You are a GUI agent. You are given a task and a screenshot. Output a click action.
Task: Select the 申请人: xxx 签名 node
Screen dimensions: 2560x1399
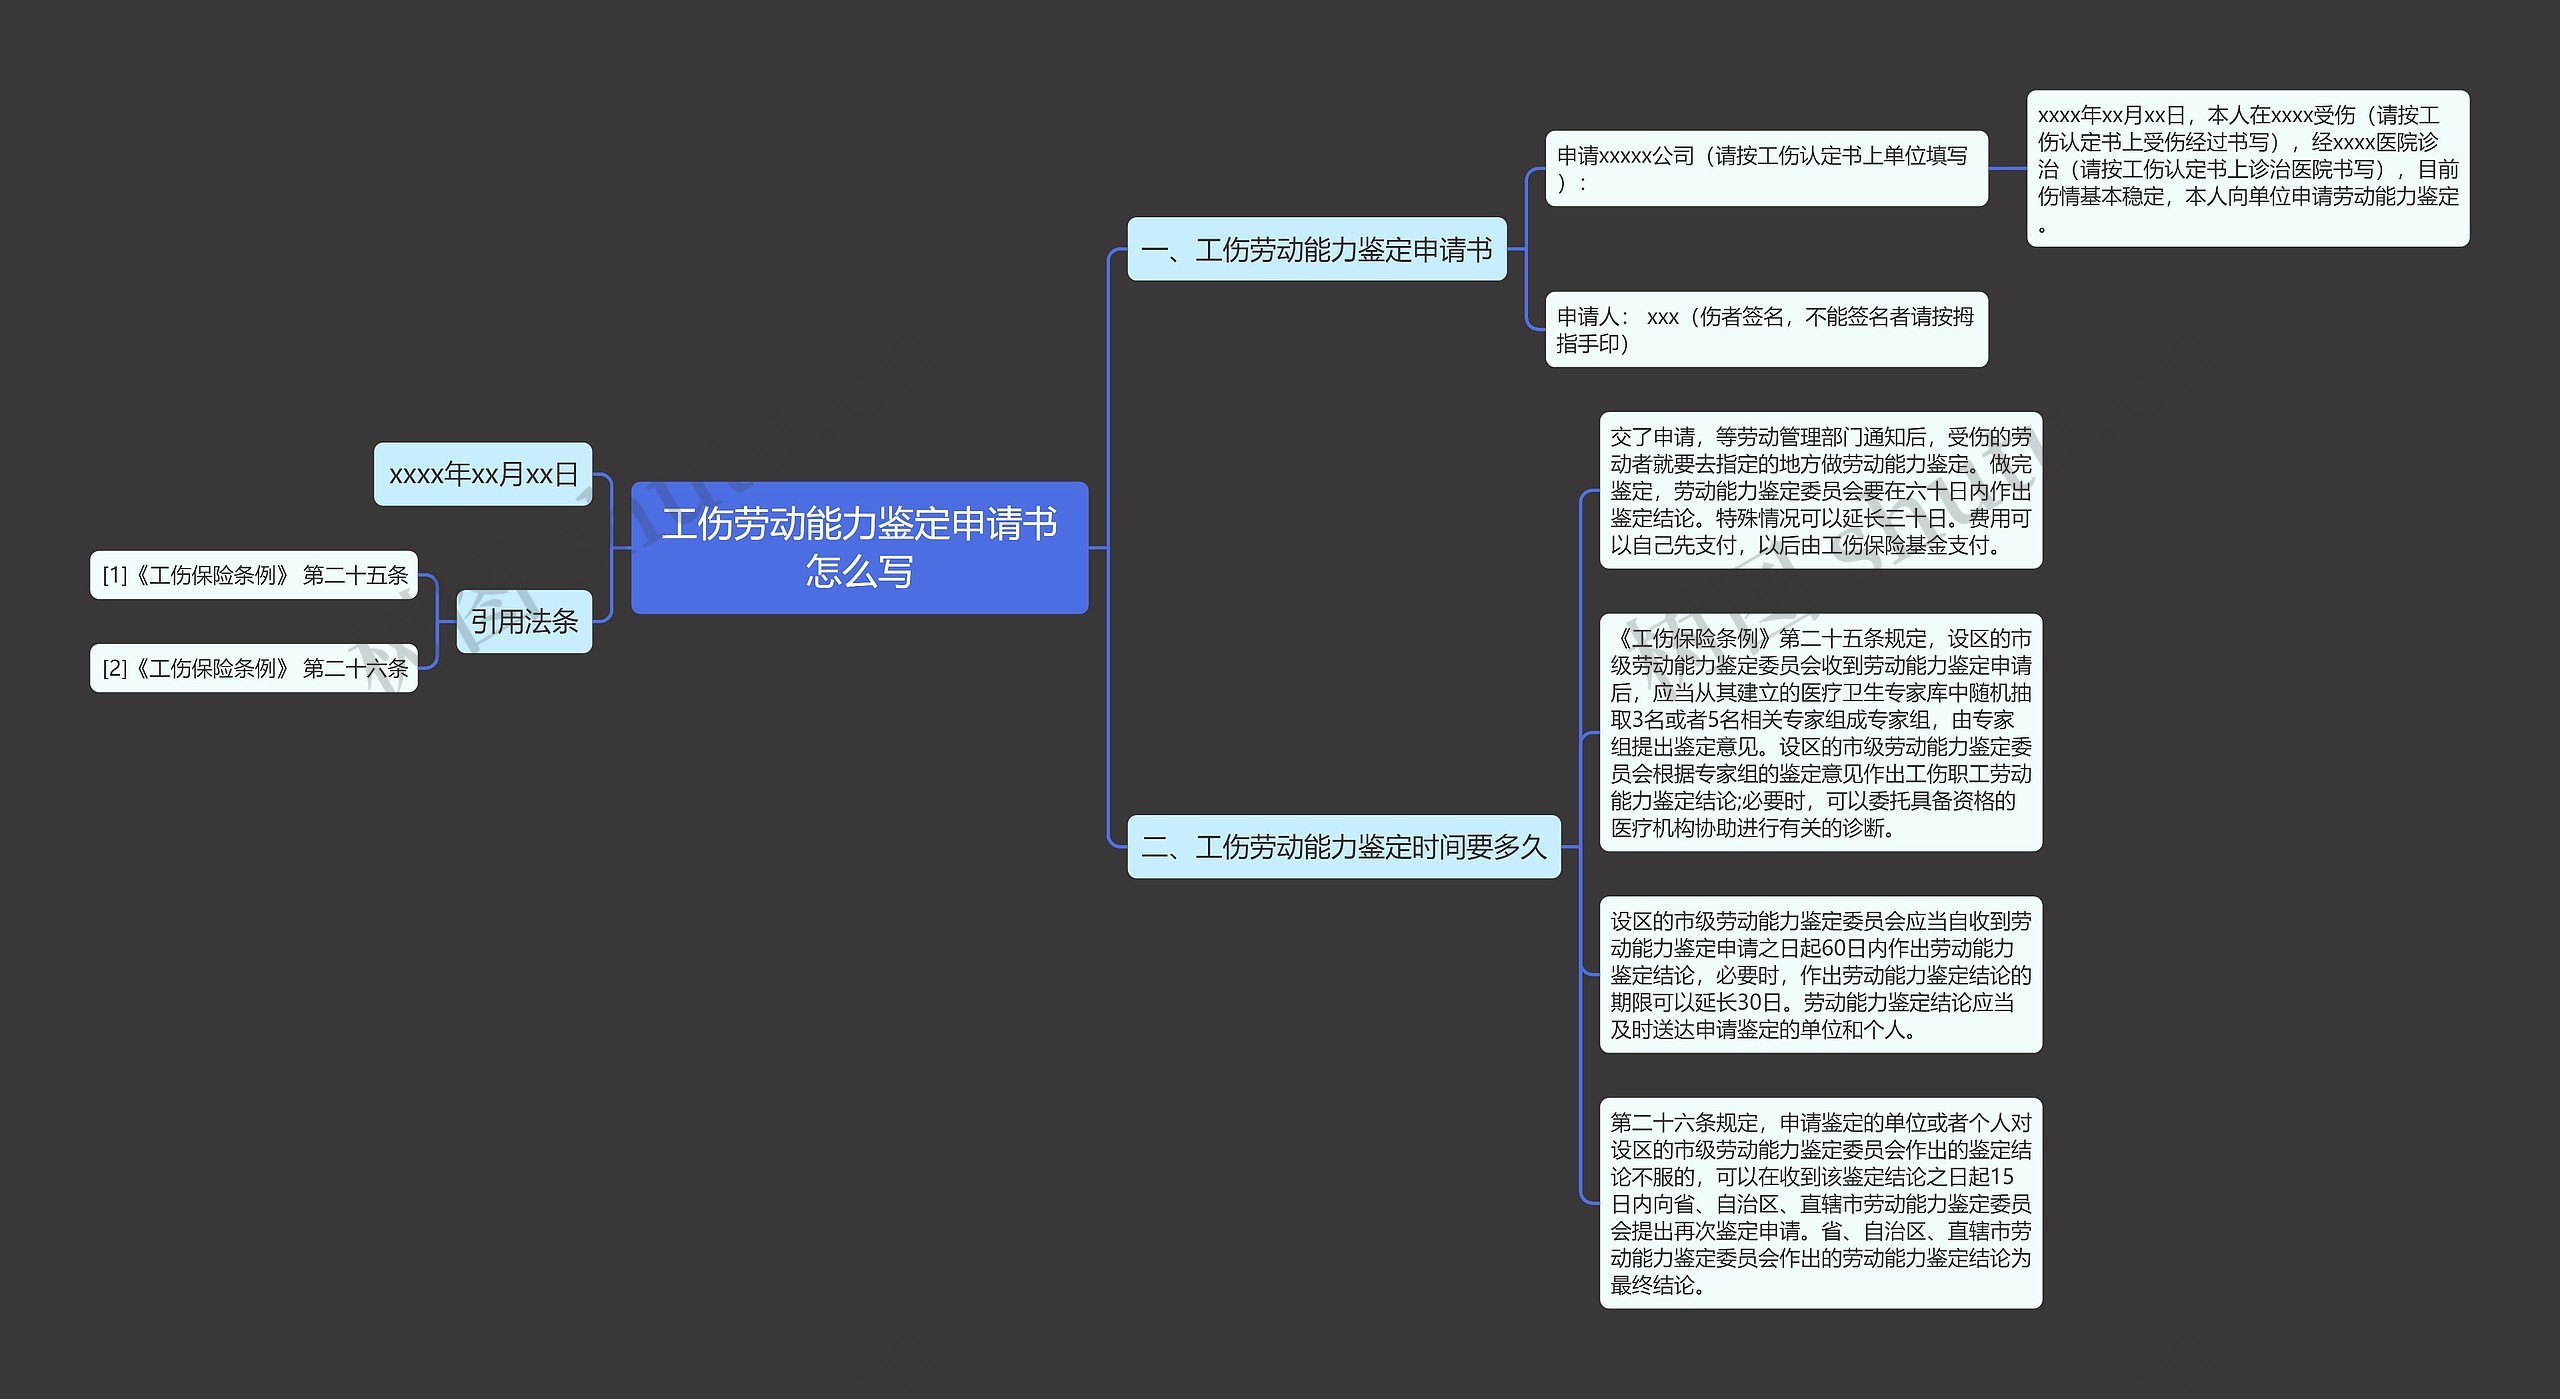click(x=1765, y=329)
